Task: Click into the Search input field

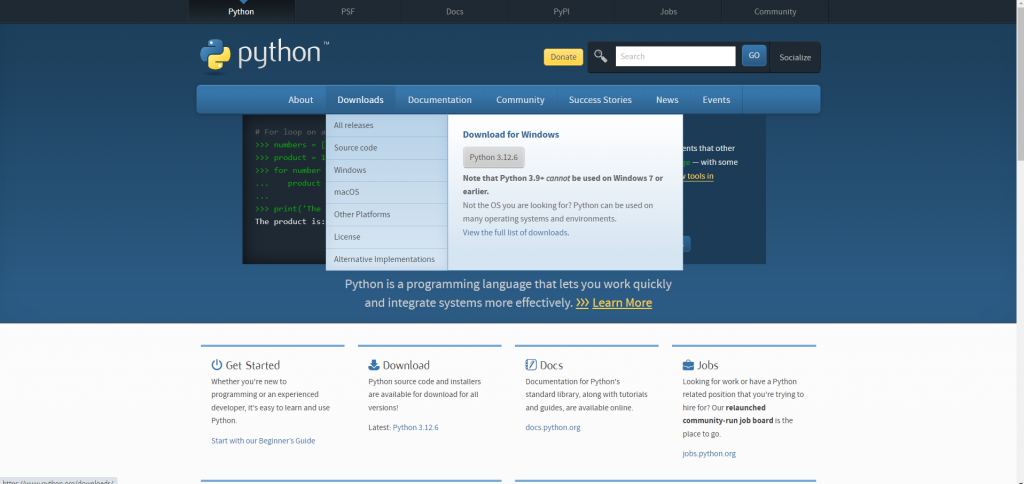Action: click(675, 56)
